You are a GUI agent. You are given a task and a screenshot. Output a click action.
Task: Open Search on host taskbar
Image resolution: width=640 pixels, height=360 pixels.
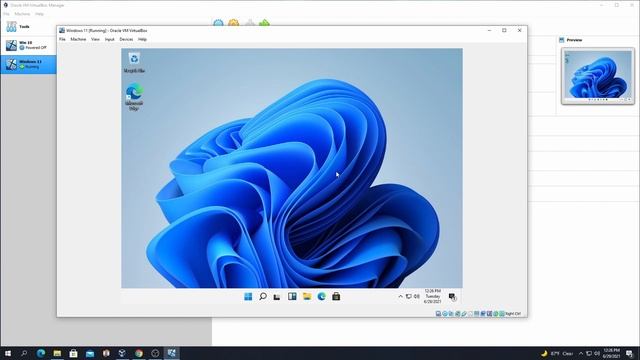[24, 353]
